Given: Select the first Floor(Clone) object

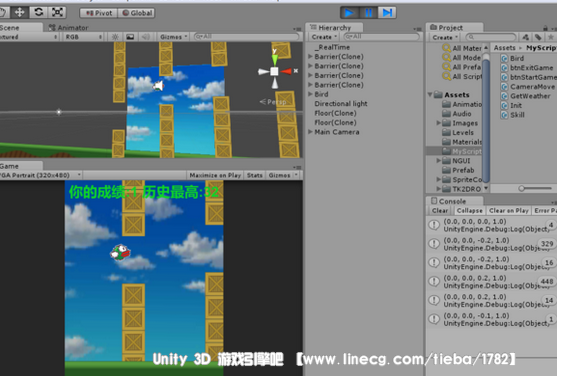Looking at the screenshot, I should click(335, 113).
